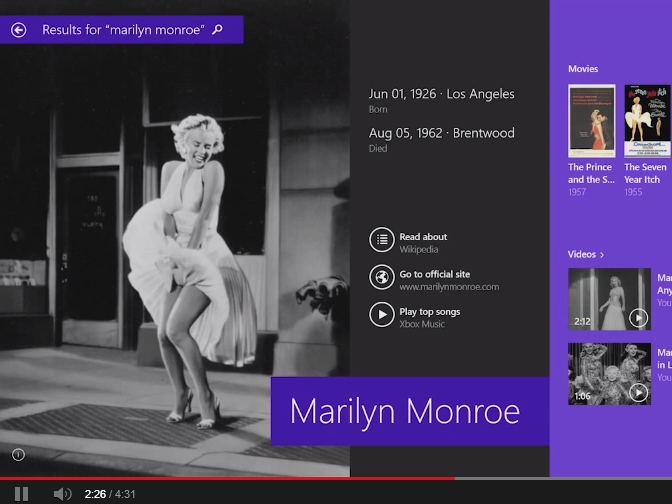Open the image info icon

(18, 455)
